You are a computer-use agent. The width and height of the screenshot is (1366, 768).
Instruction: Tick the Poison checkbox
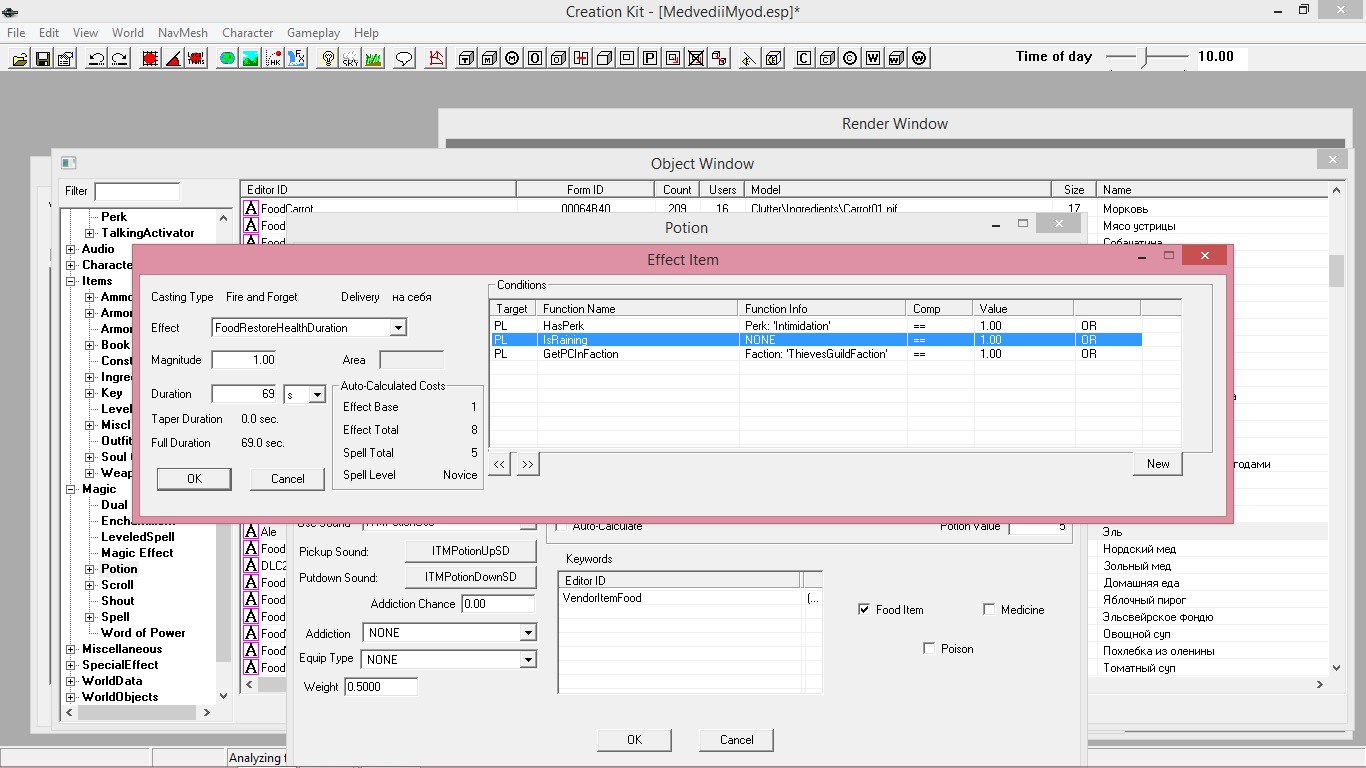point(929,648)
